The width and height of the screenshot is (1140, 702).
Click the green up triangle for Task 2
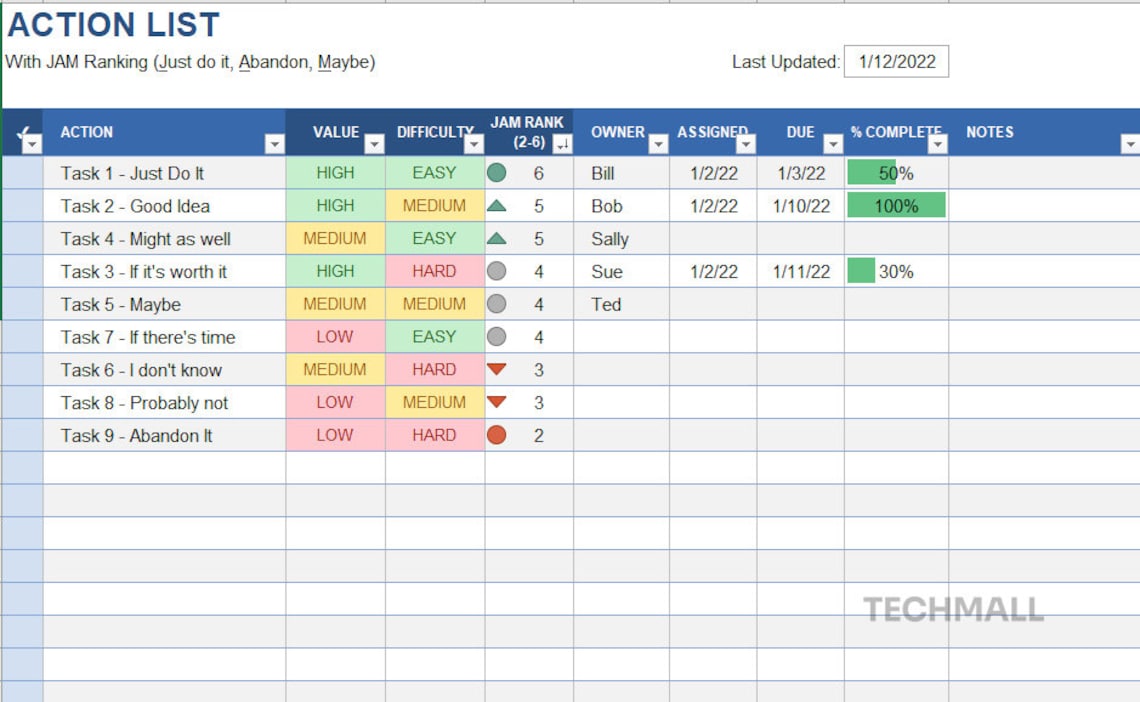pos(497,206)
